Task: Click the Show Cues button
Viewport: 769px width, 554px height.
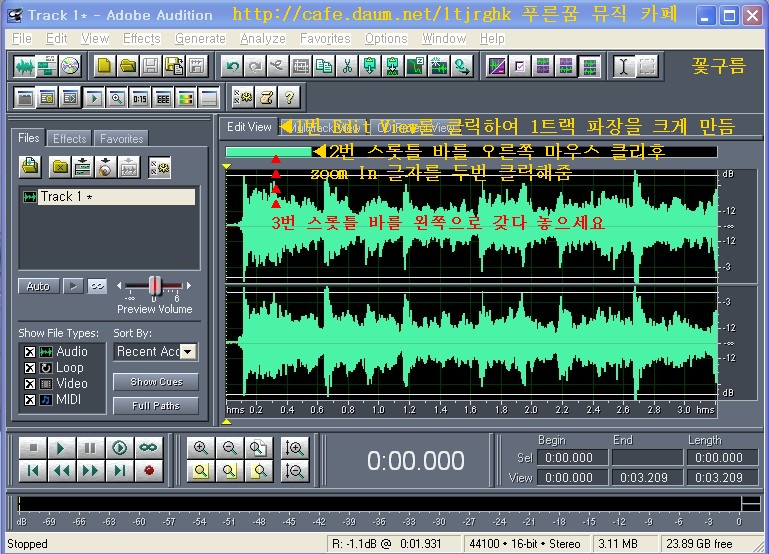Action: click(156, 382)
